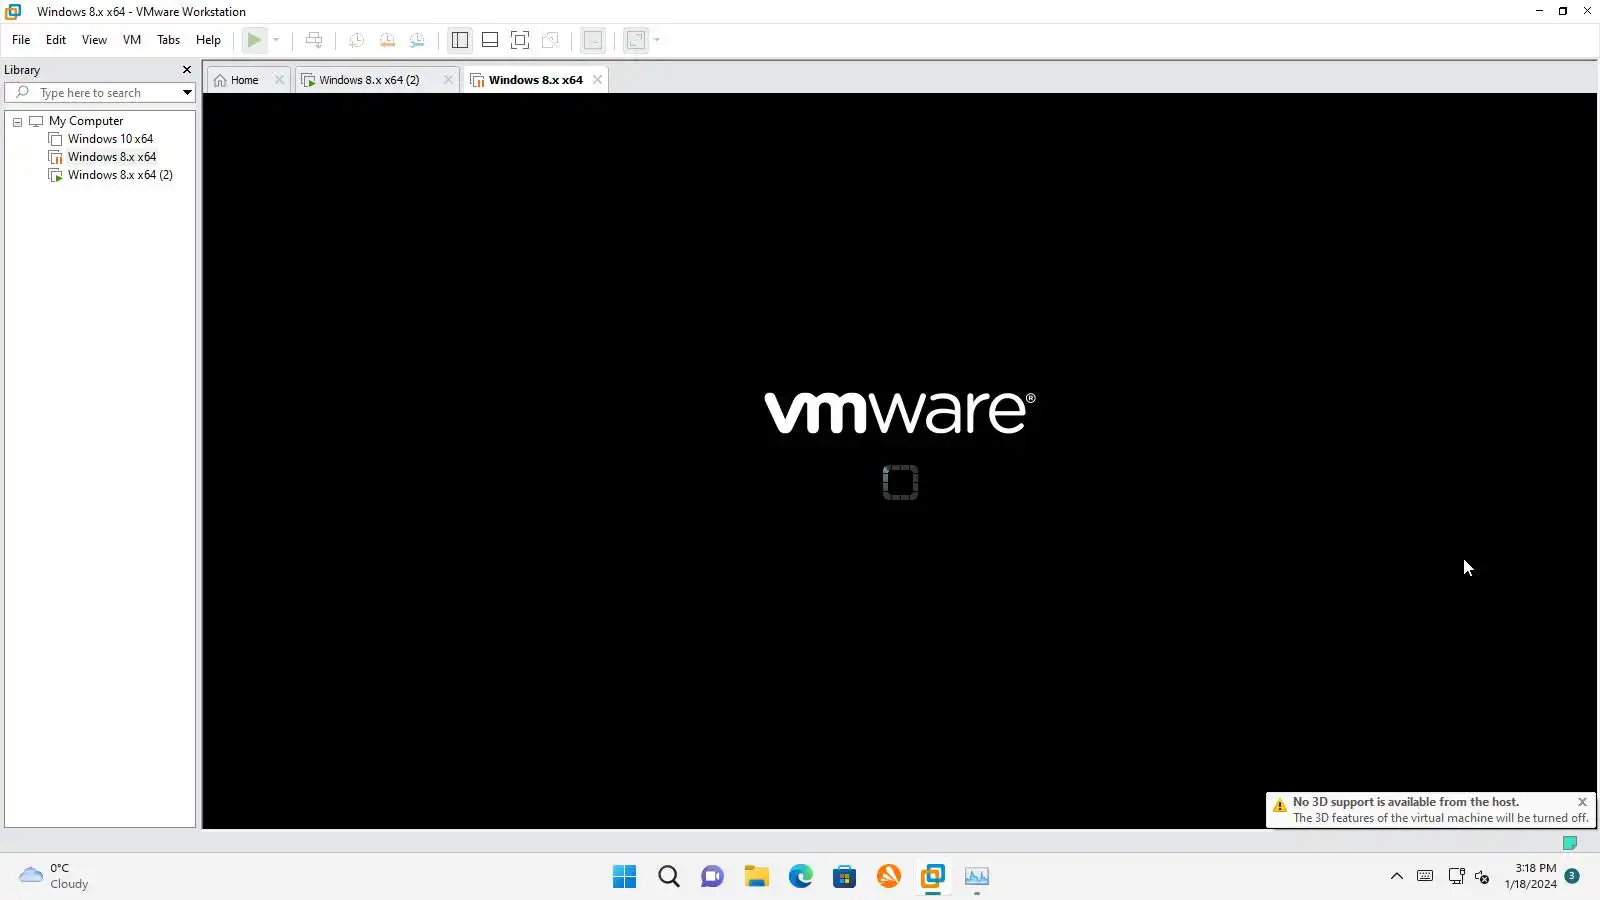Open Microsoft Store from taskbar

[845, 877]
